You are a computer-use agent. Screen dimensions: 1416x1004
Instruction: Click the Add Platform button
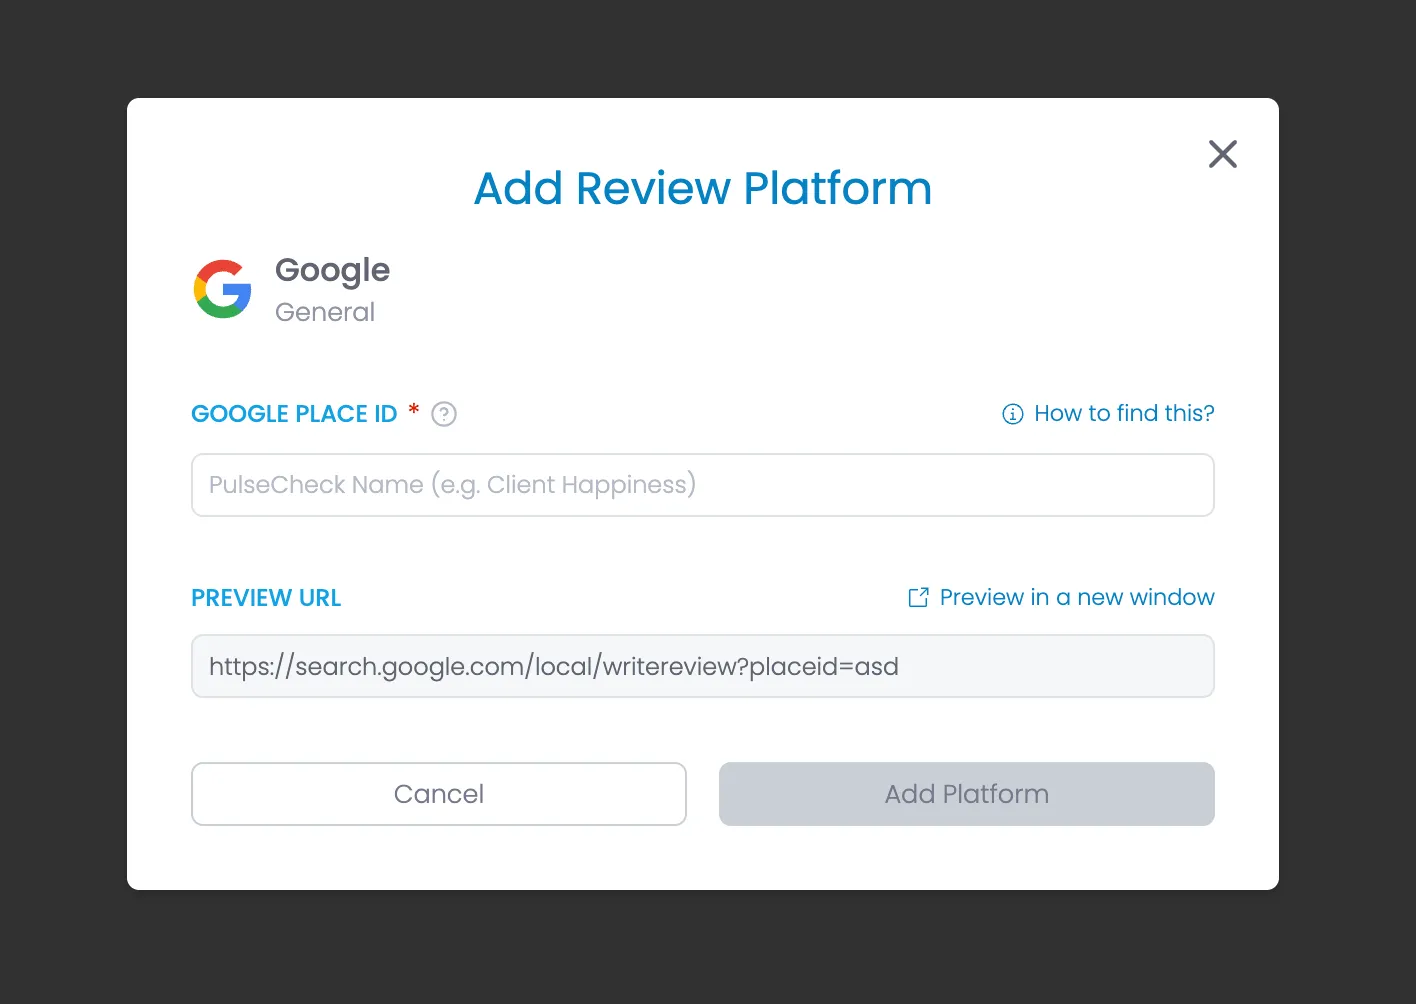(x=967, y=794)
